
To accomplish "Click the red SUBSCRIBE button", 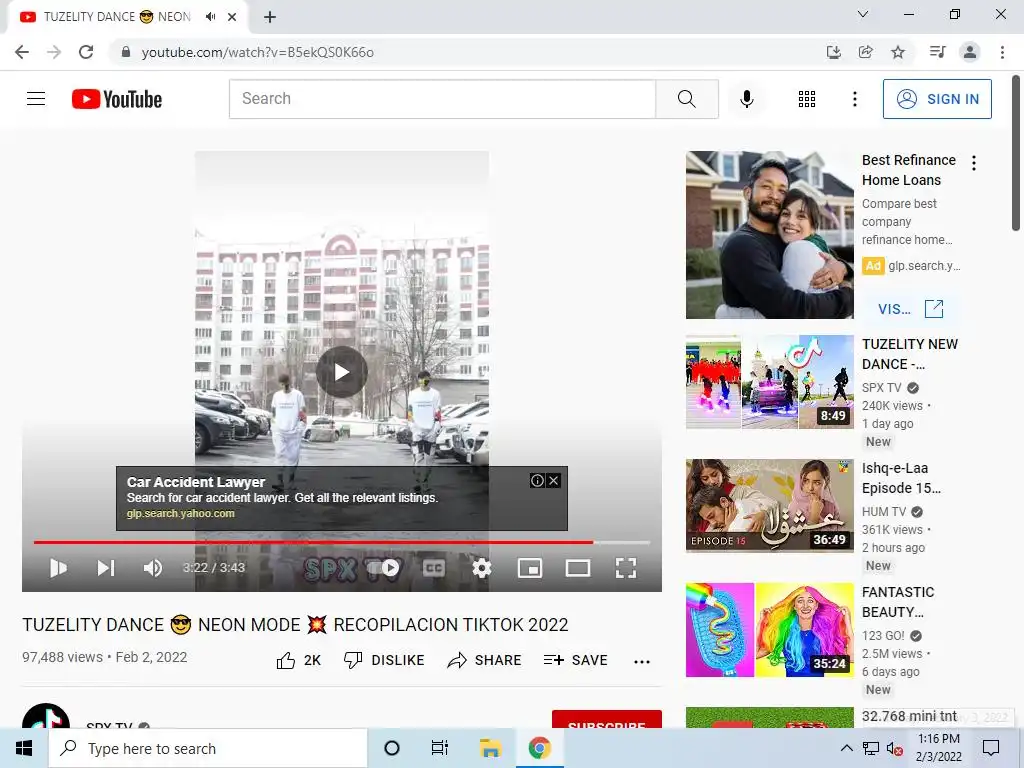I will 607,720.
